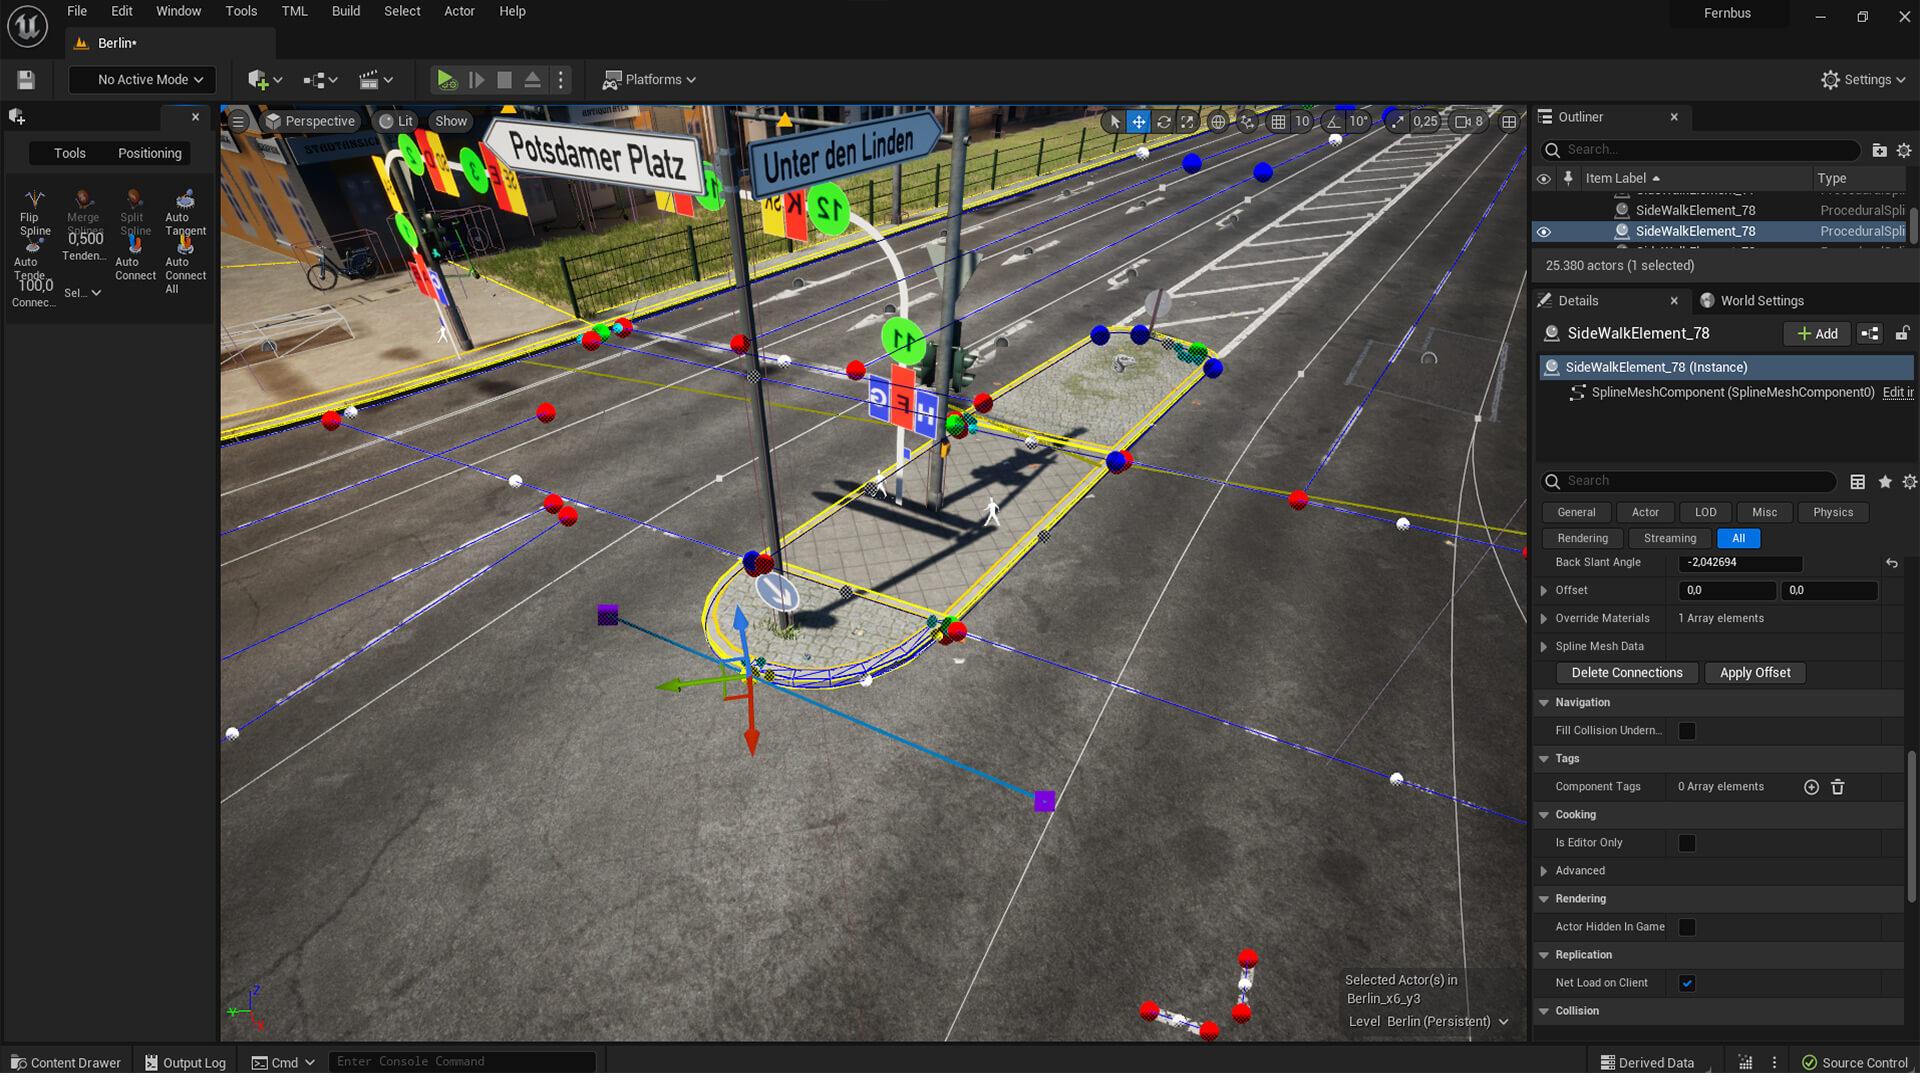Click the Back Slant Angle value field
1920x1080 pixels.
pyautogui.click(x=1740, y=563)
